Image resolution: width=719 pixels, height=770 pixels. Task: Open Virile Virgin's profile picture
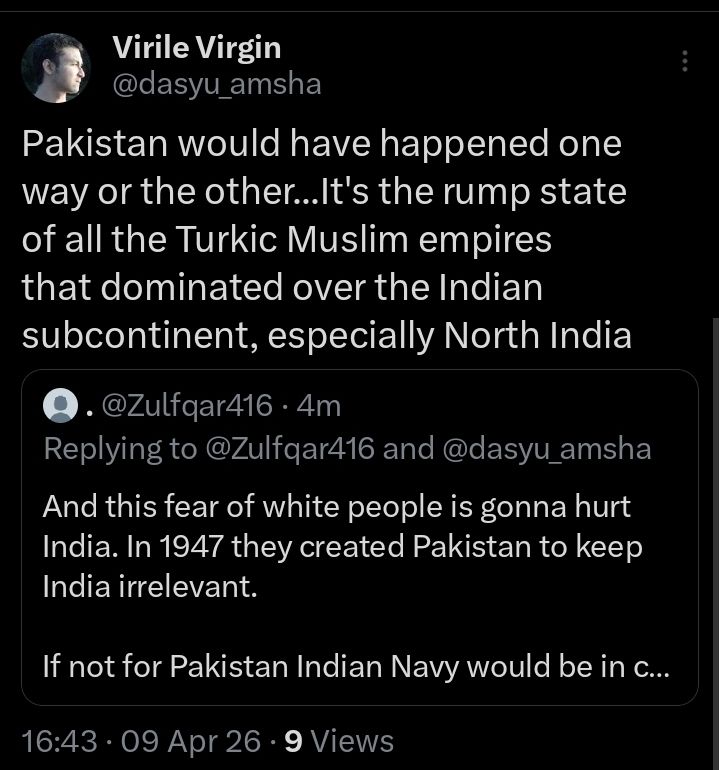pyautogui.click(x=56, y=67)
